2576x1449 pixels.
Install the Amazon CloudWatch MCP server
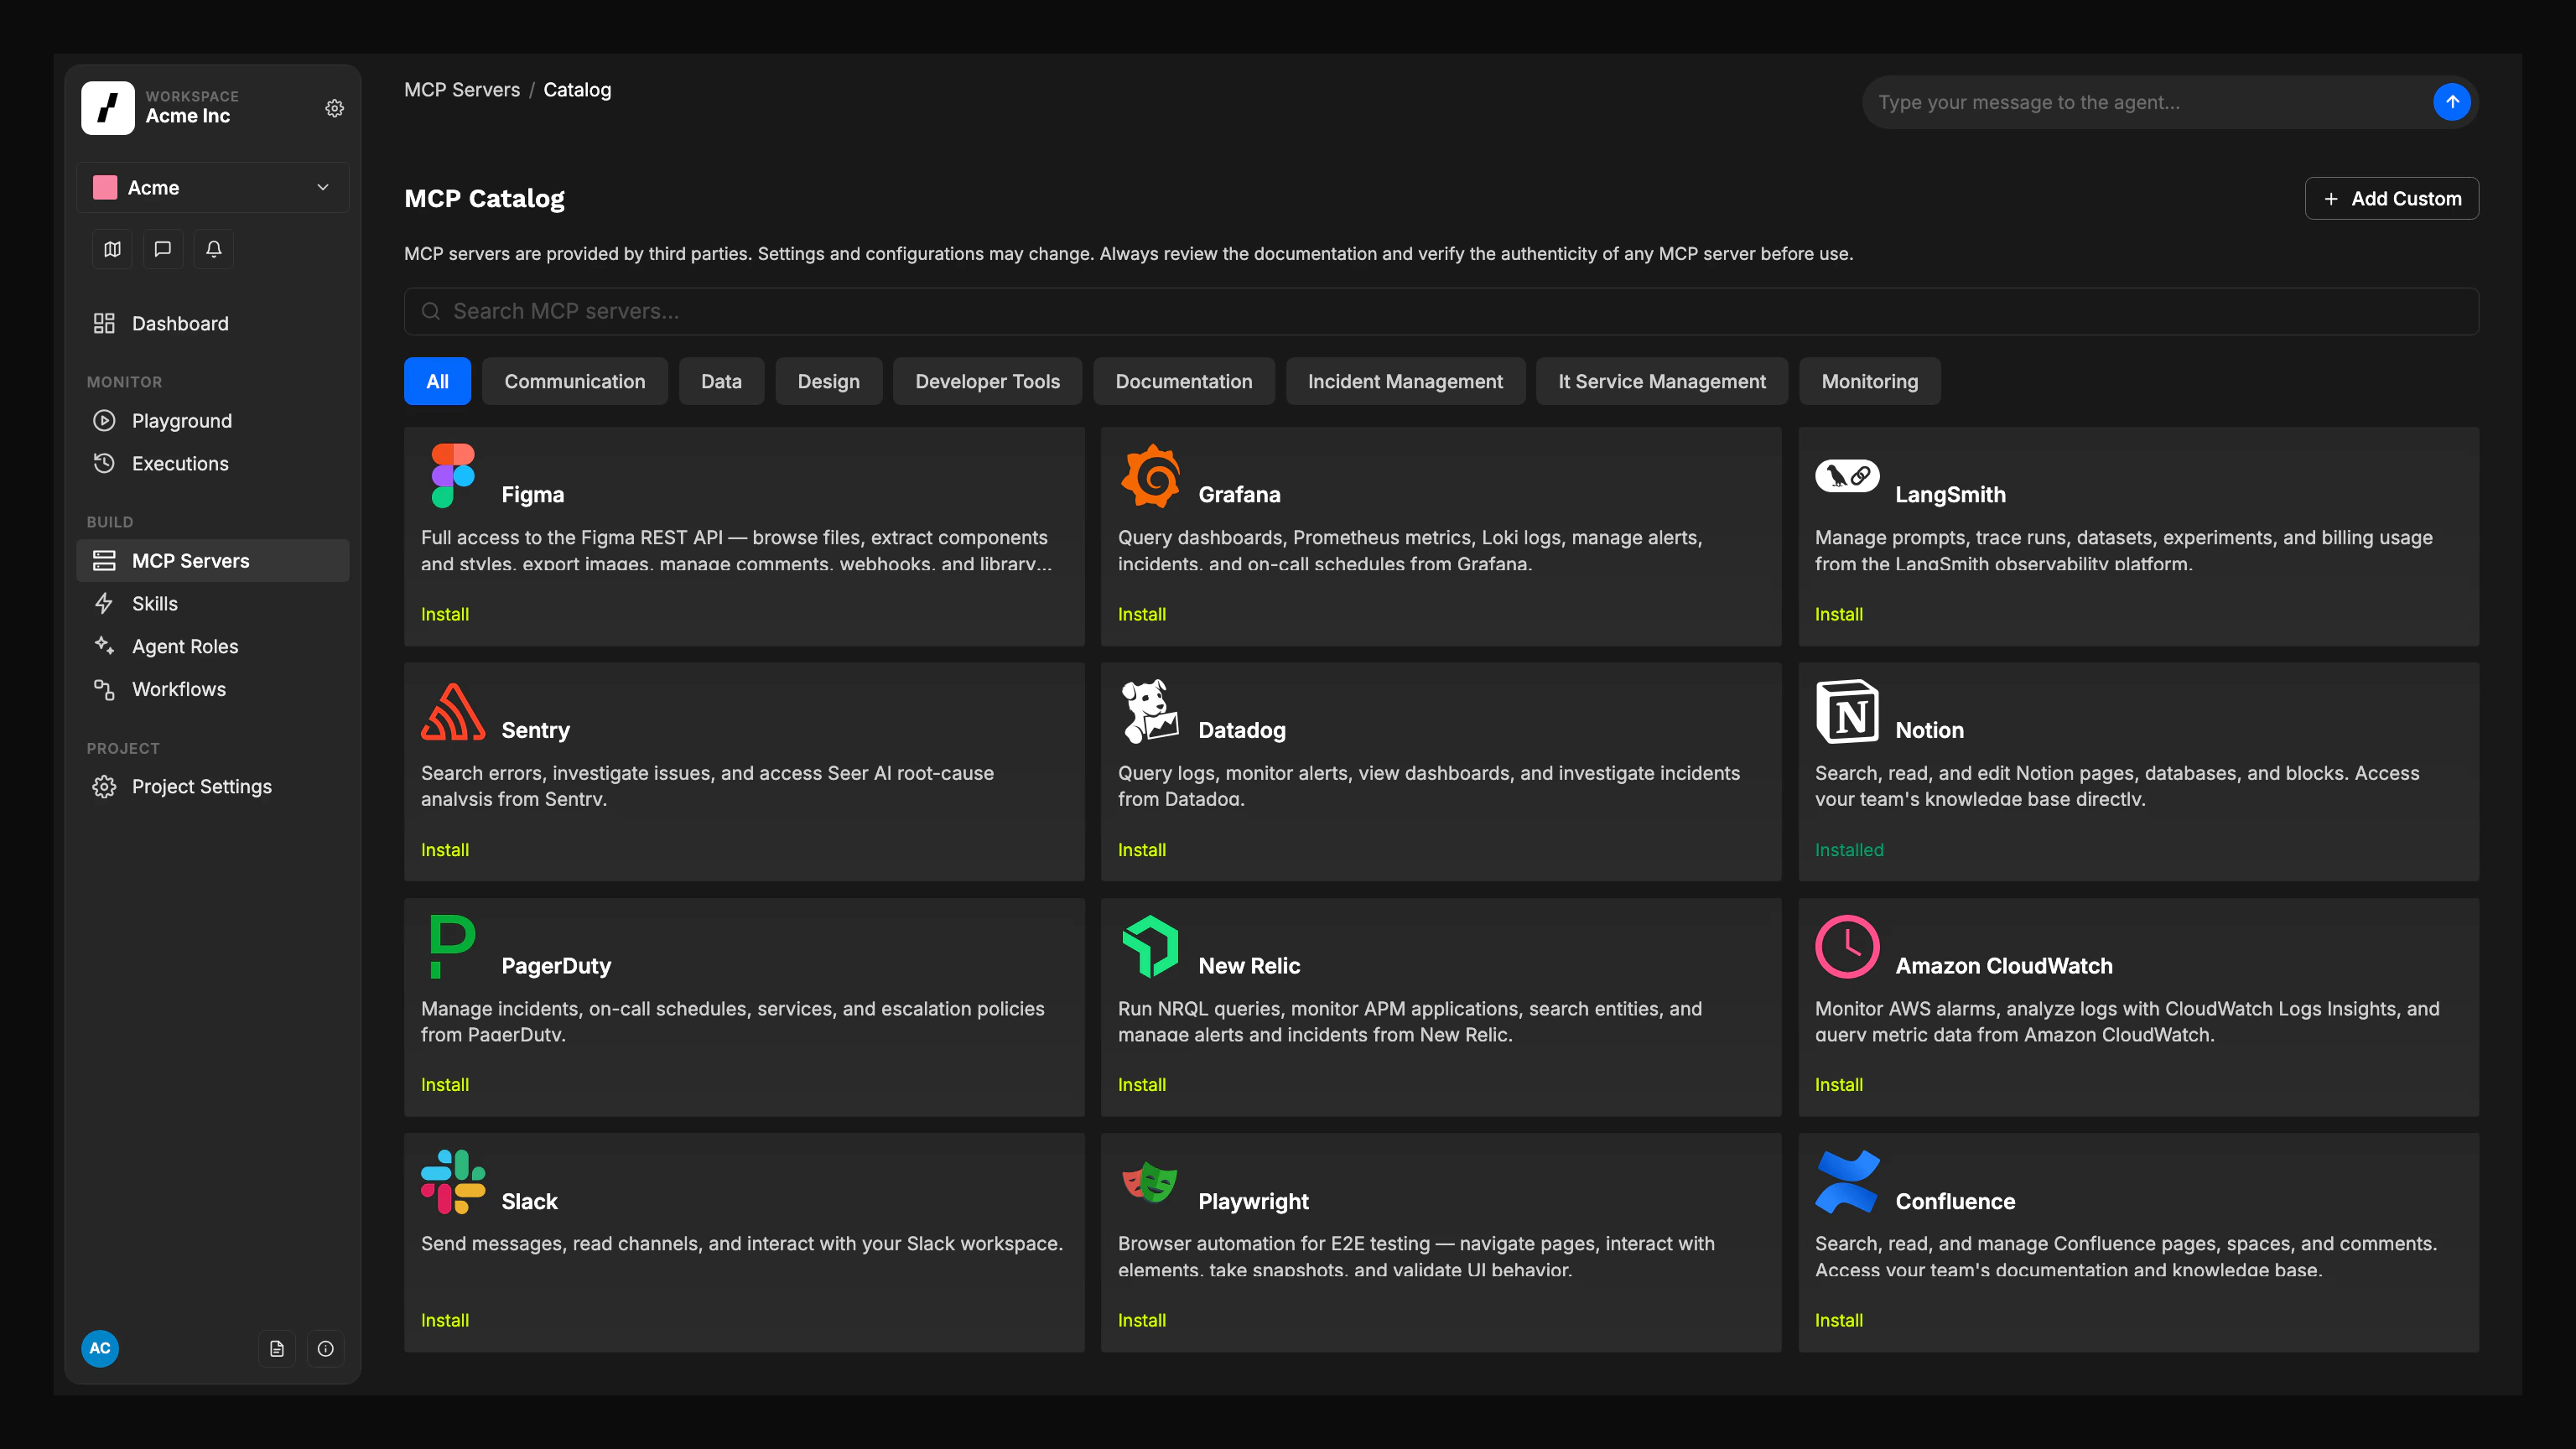(x=1839, y=1085)
